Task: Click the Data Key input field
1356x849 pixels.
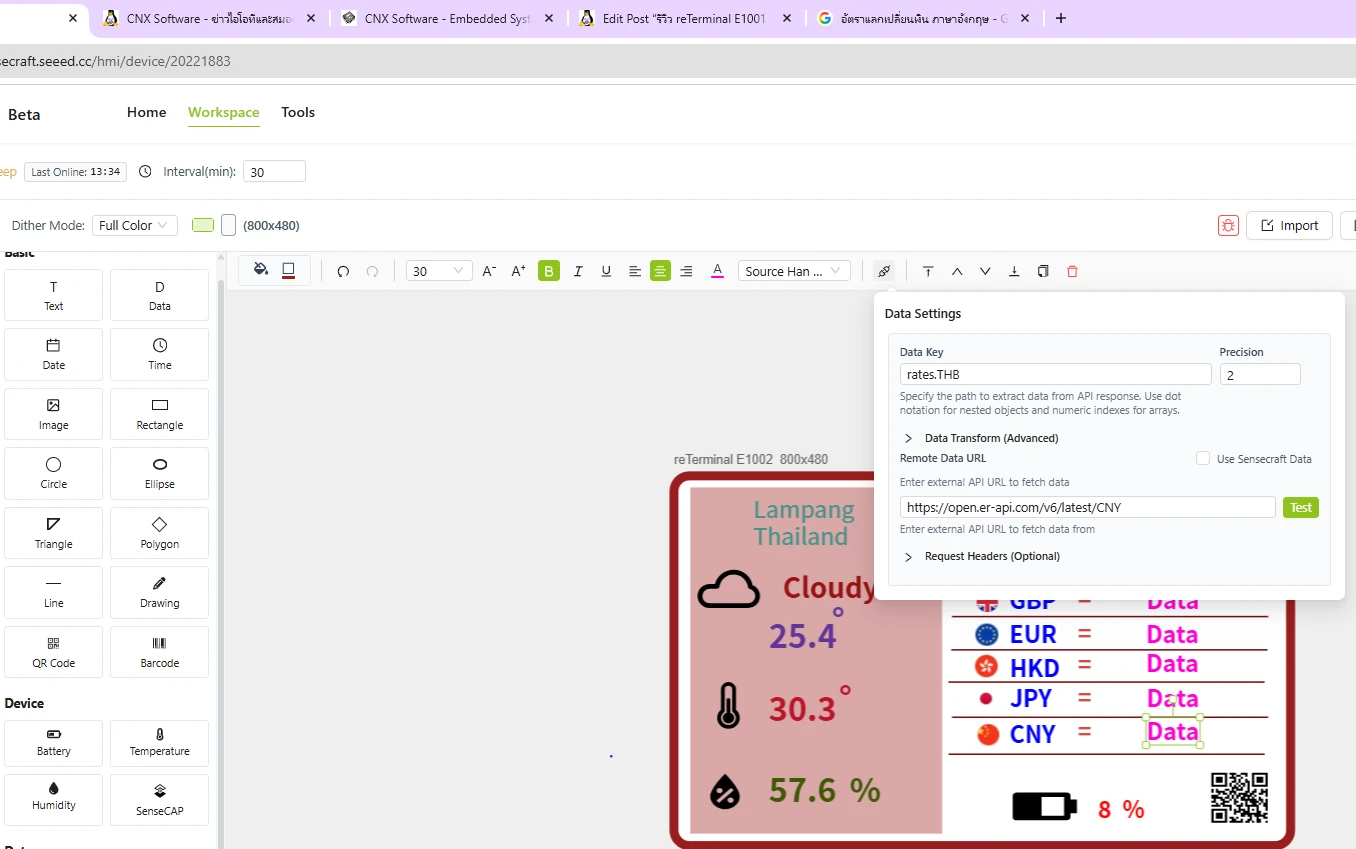Action: (x=1055, y=375)
